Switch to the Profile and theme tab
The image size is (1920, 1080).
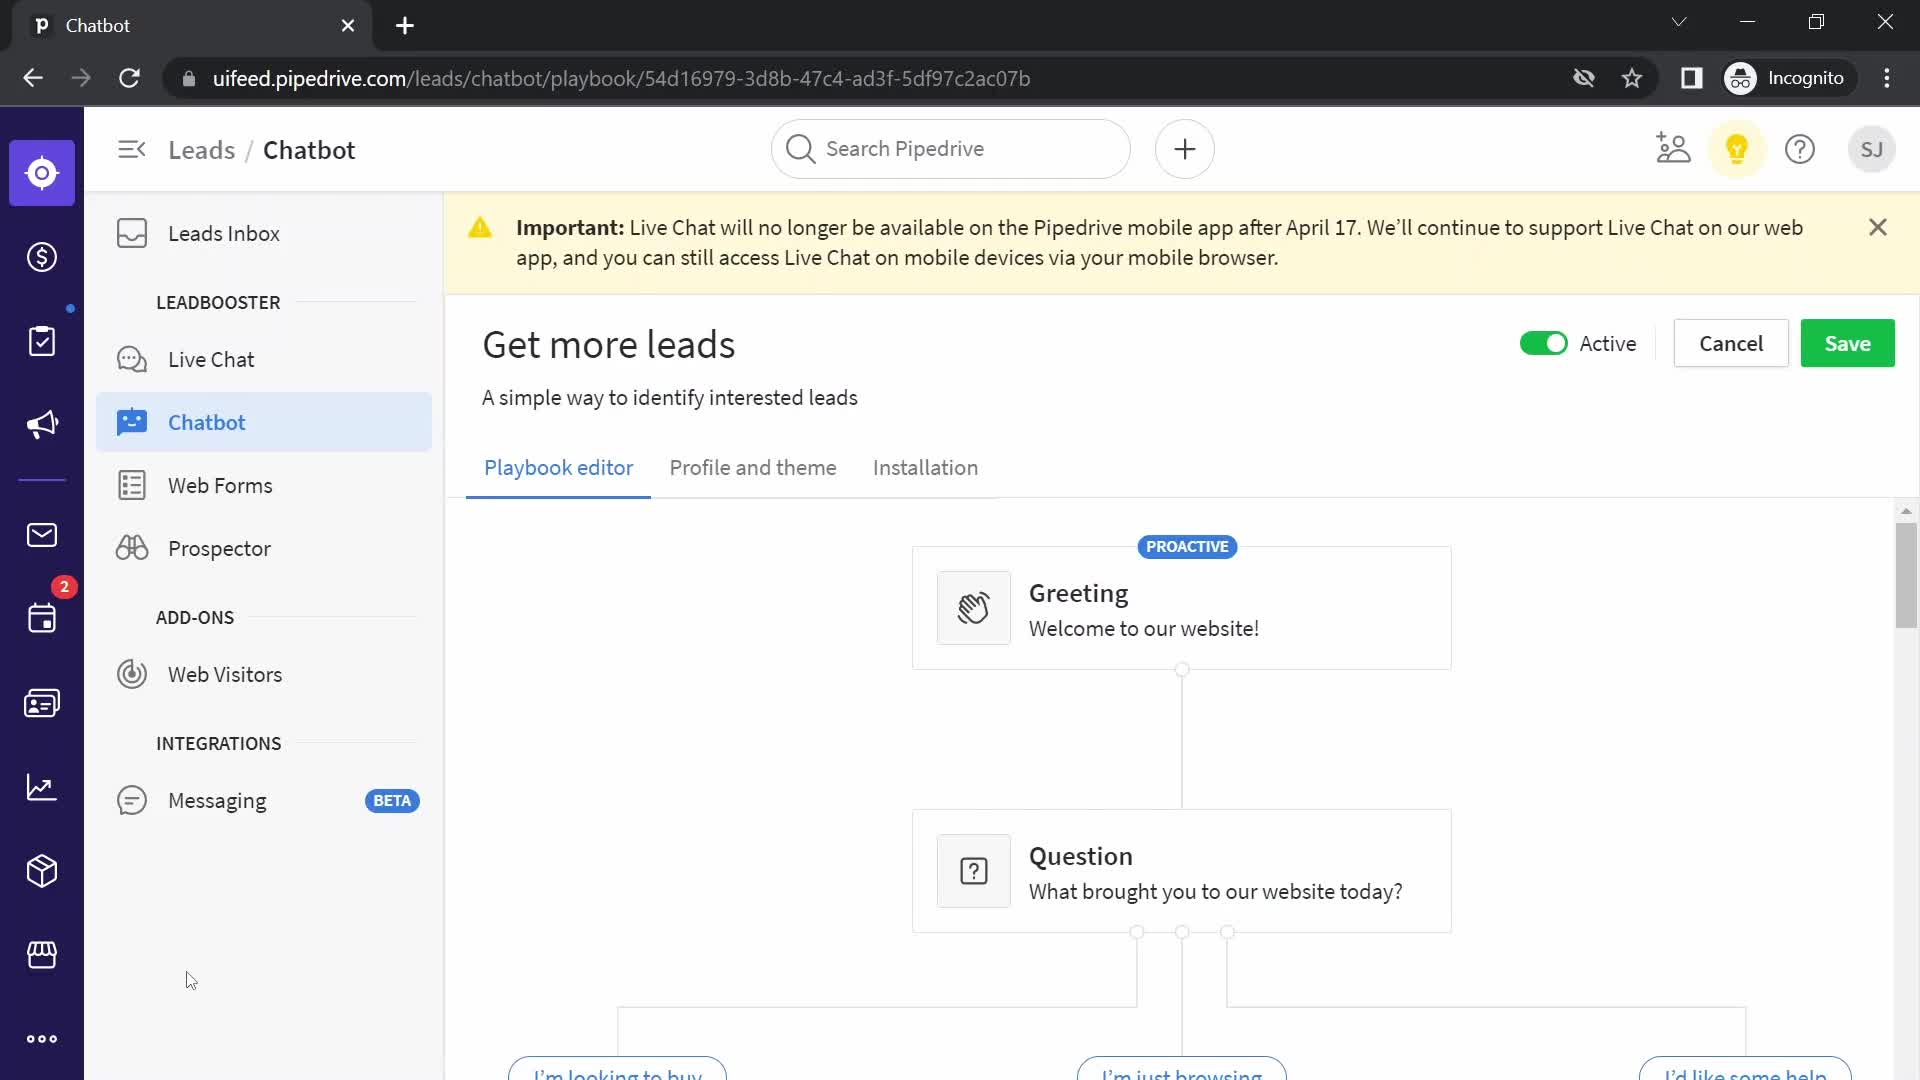753,468
